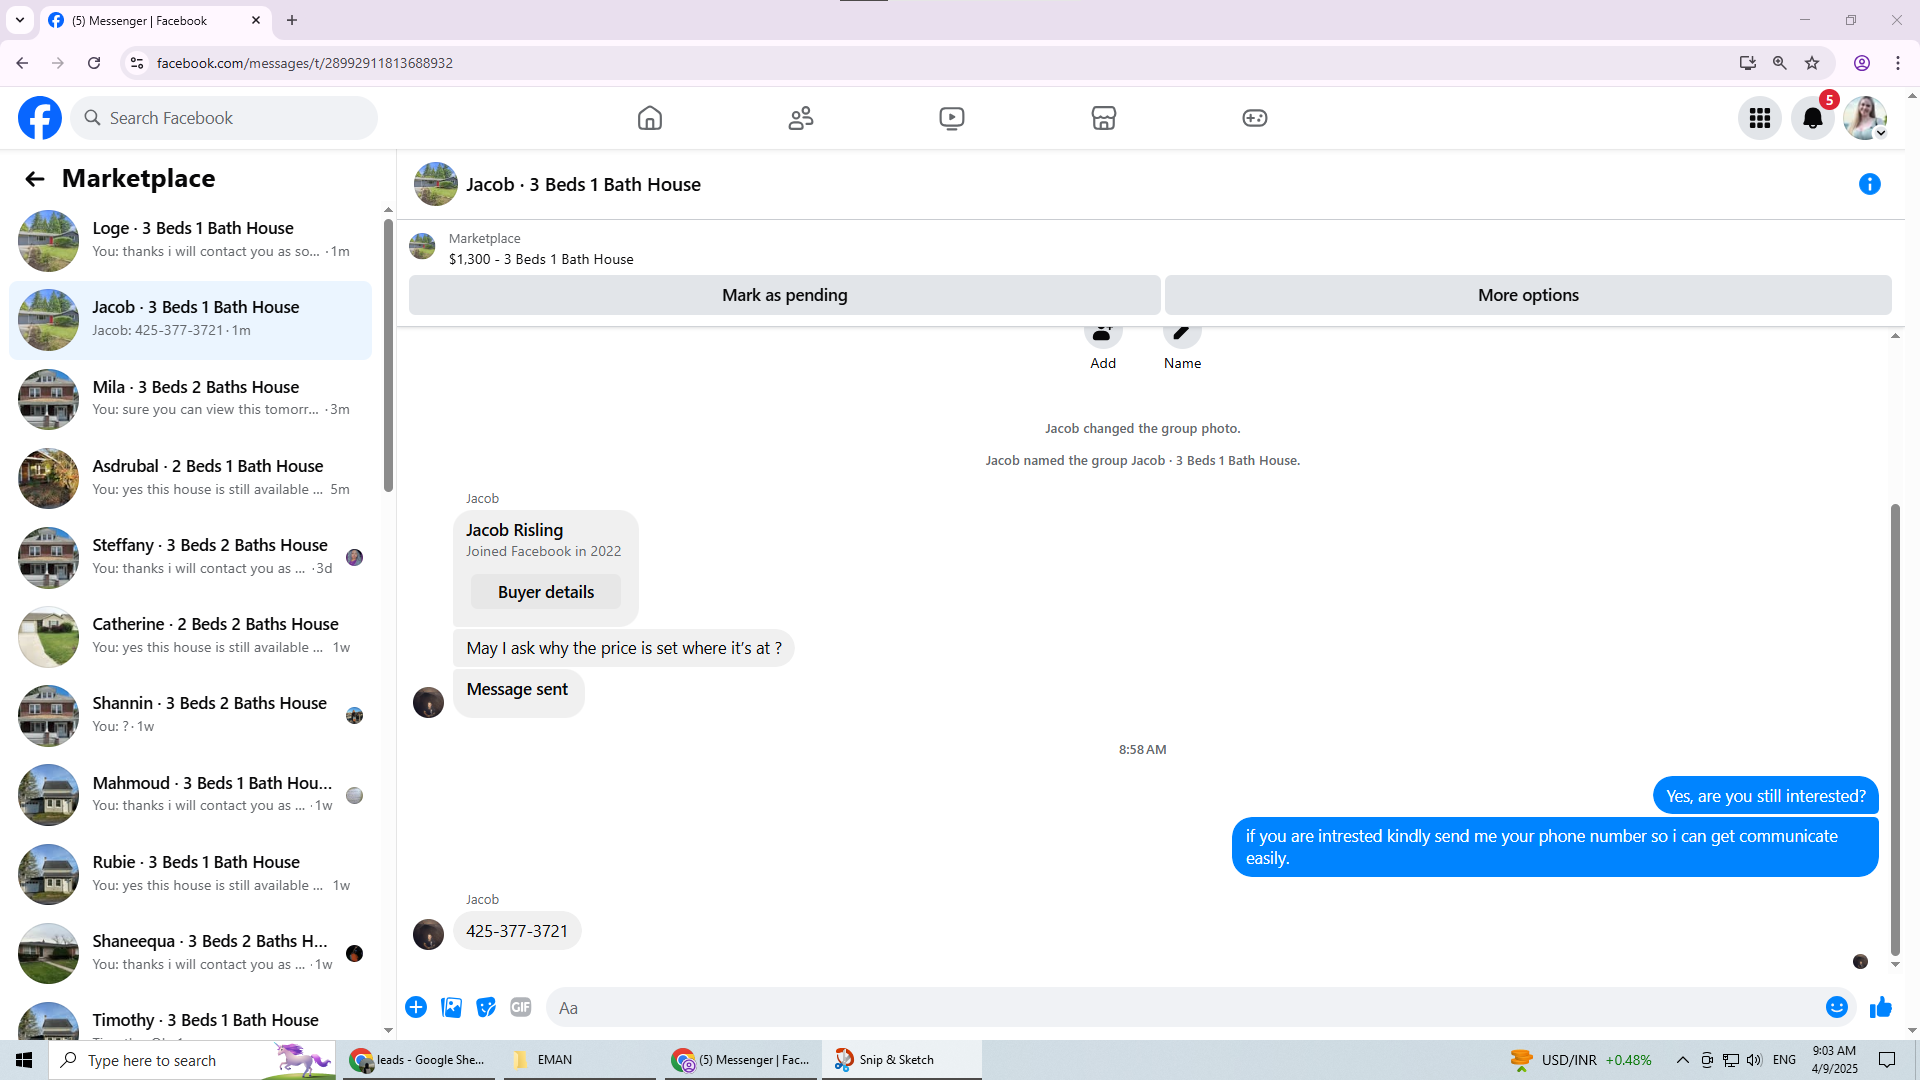Click the 'Yes, are you still interested?' message
This screenshot has height=1080, width=1920.
click(1766, 796)
